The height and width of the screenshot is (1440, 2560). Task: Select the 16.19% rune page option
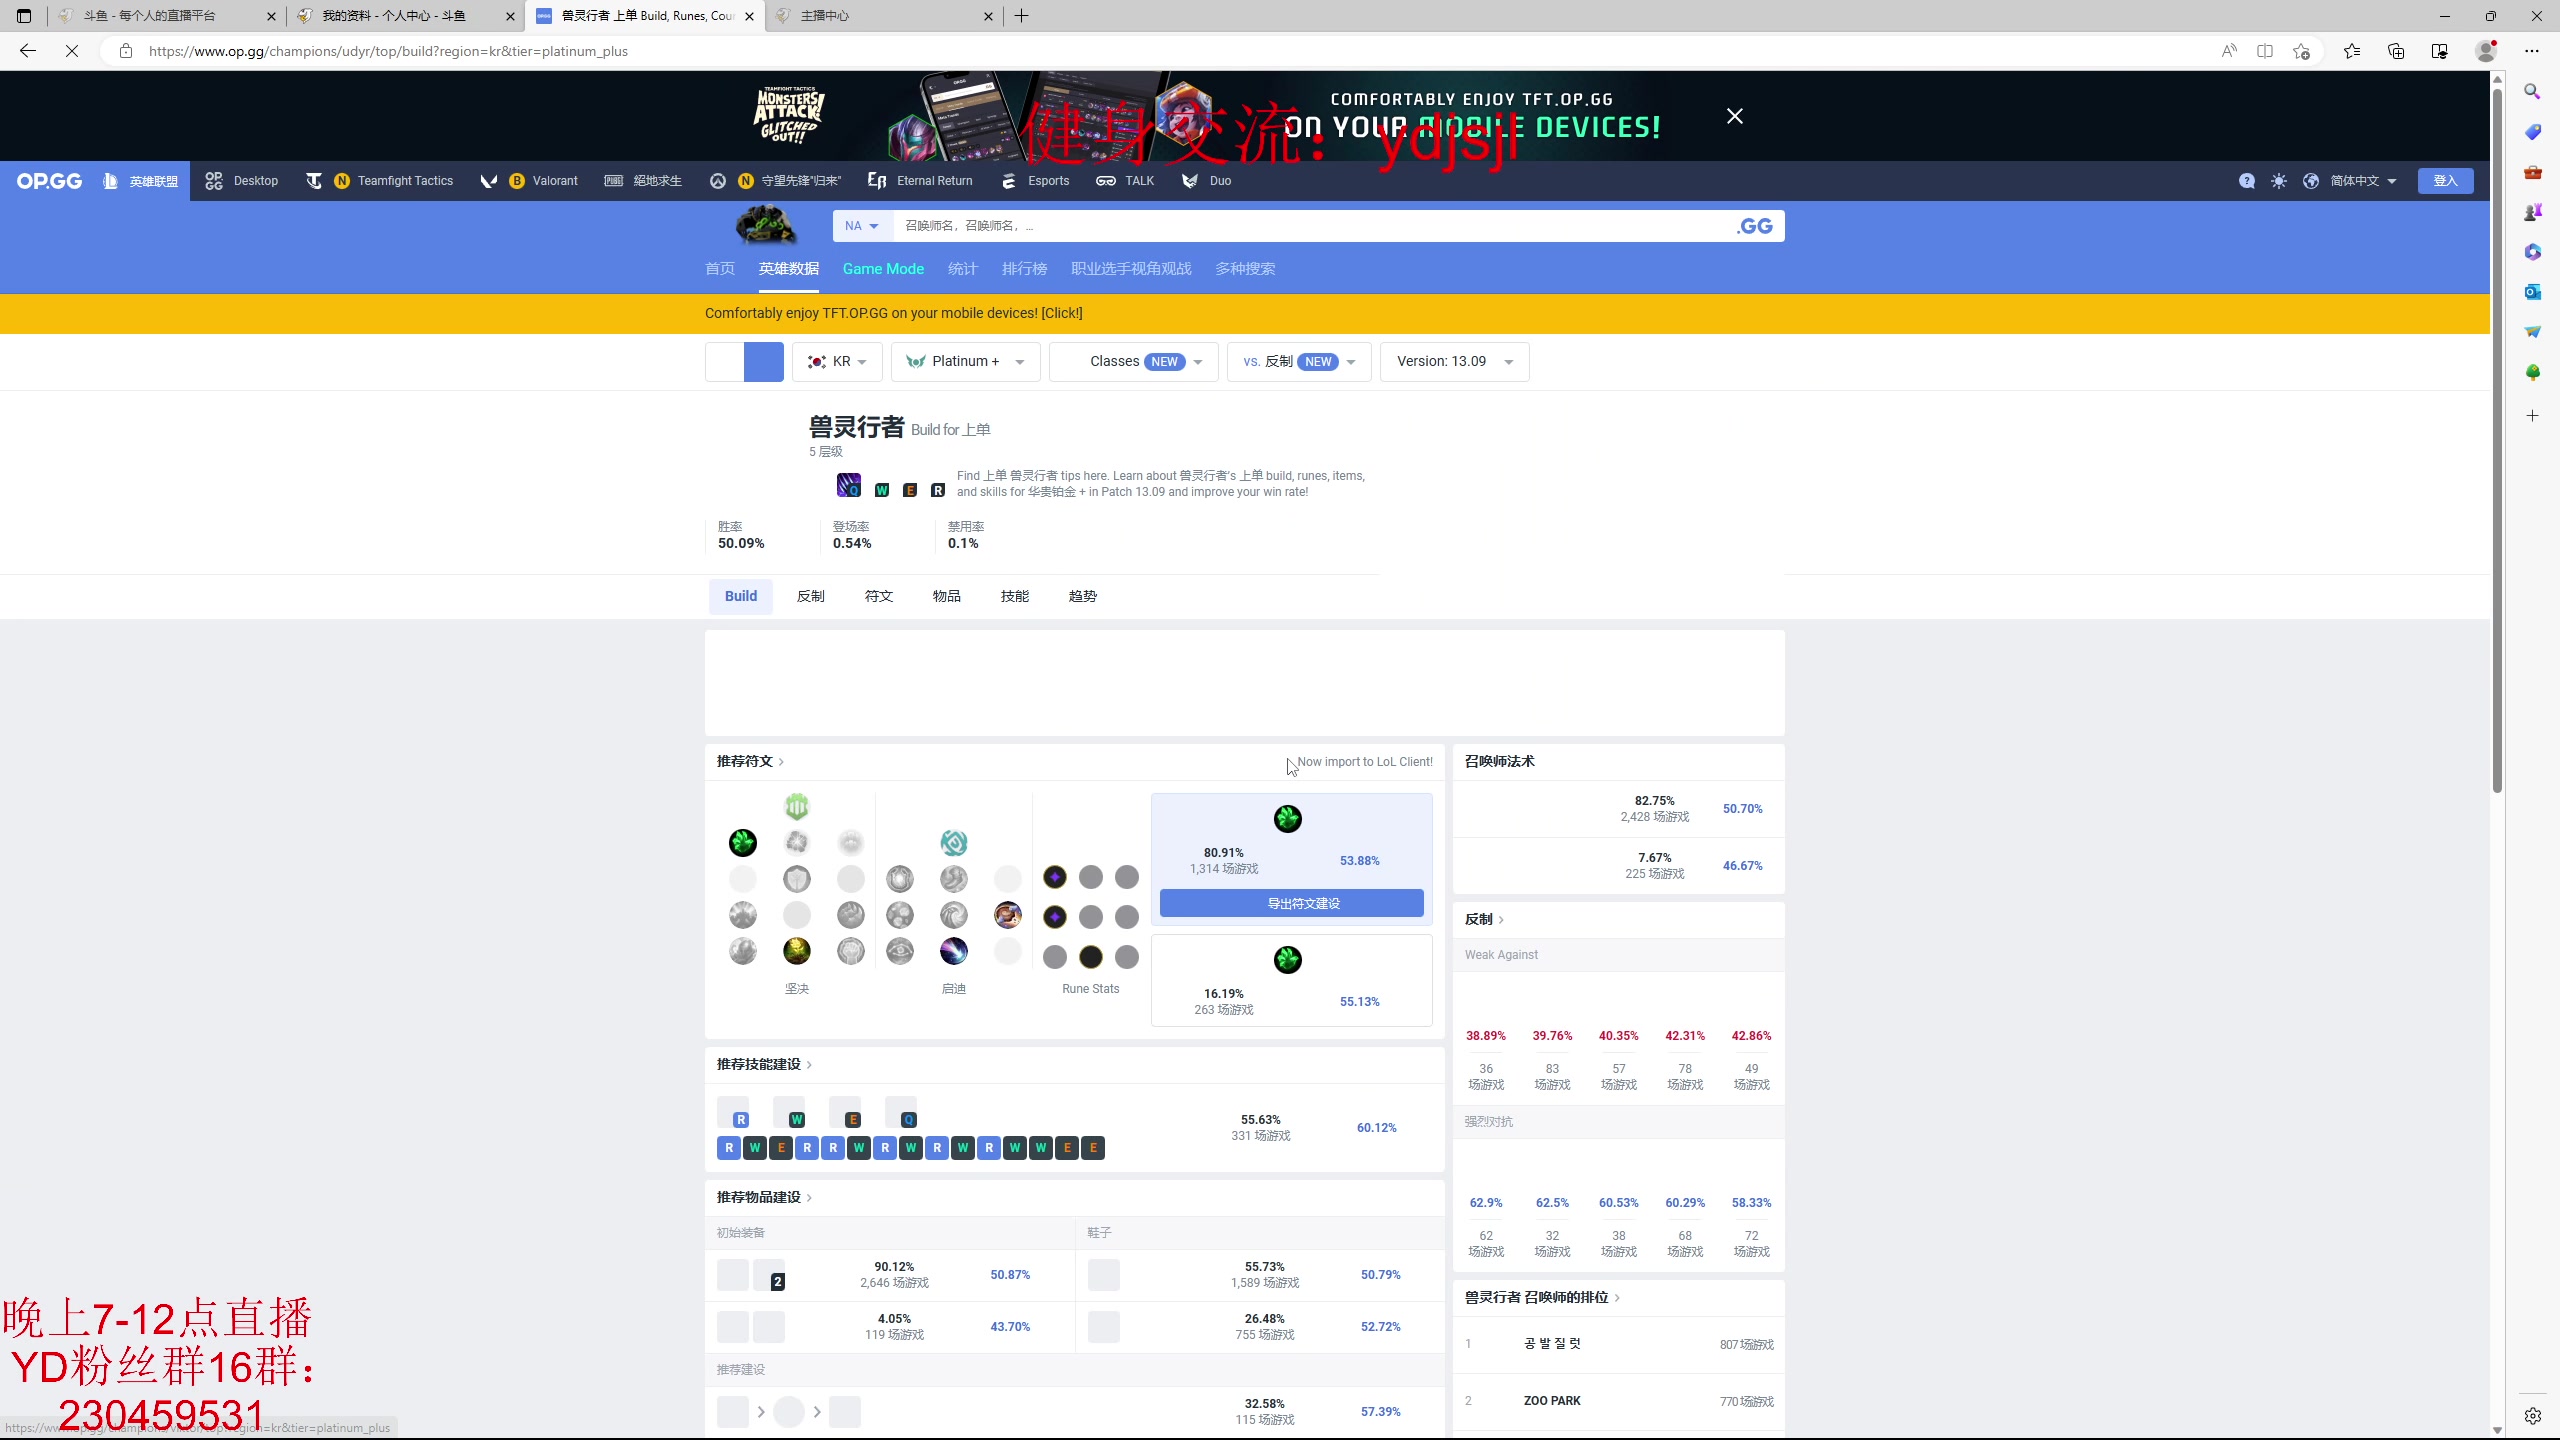pos(1292,981)
